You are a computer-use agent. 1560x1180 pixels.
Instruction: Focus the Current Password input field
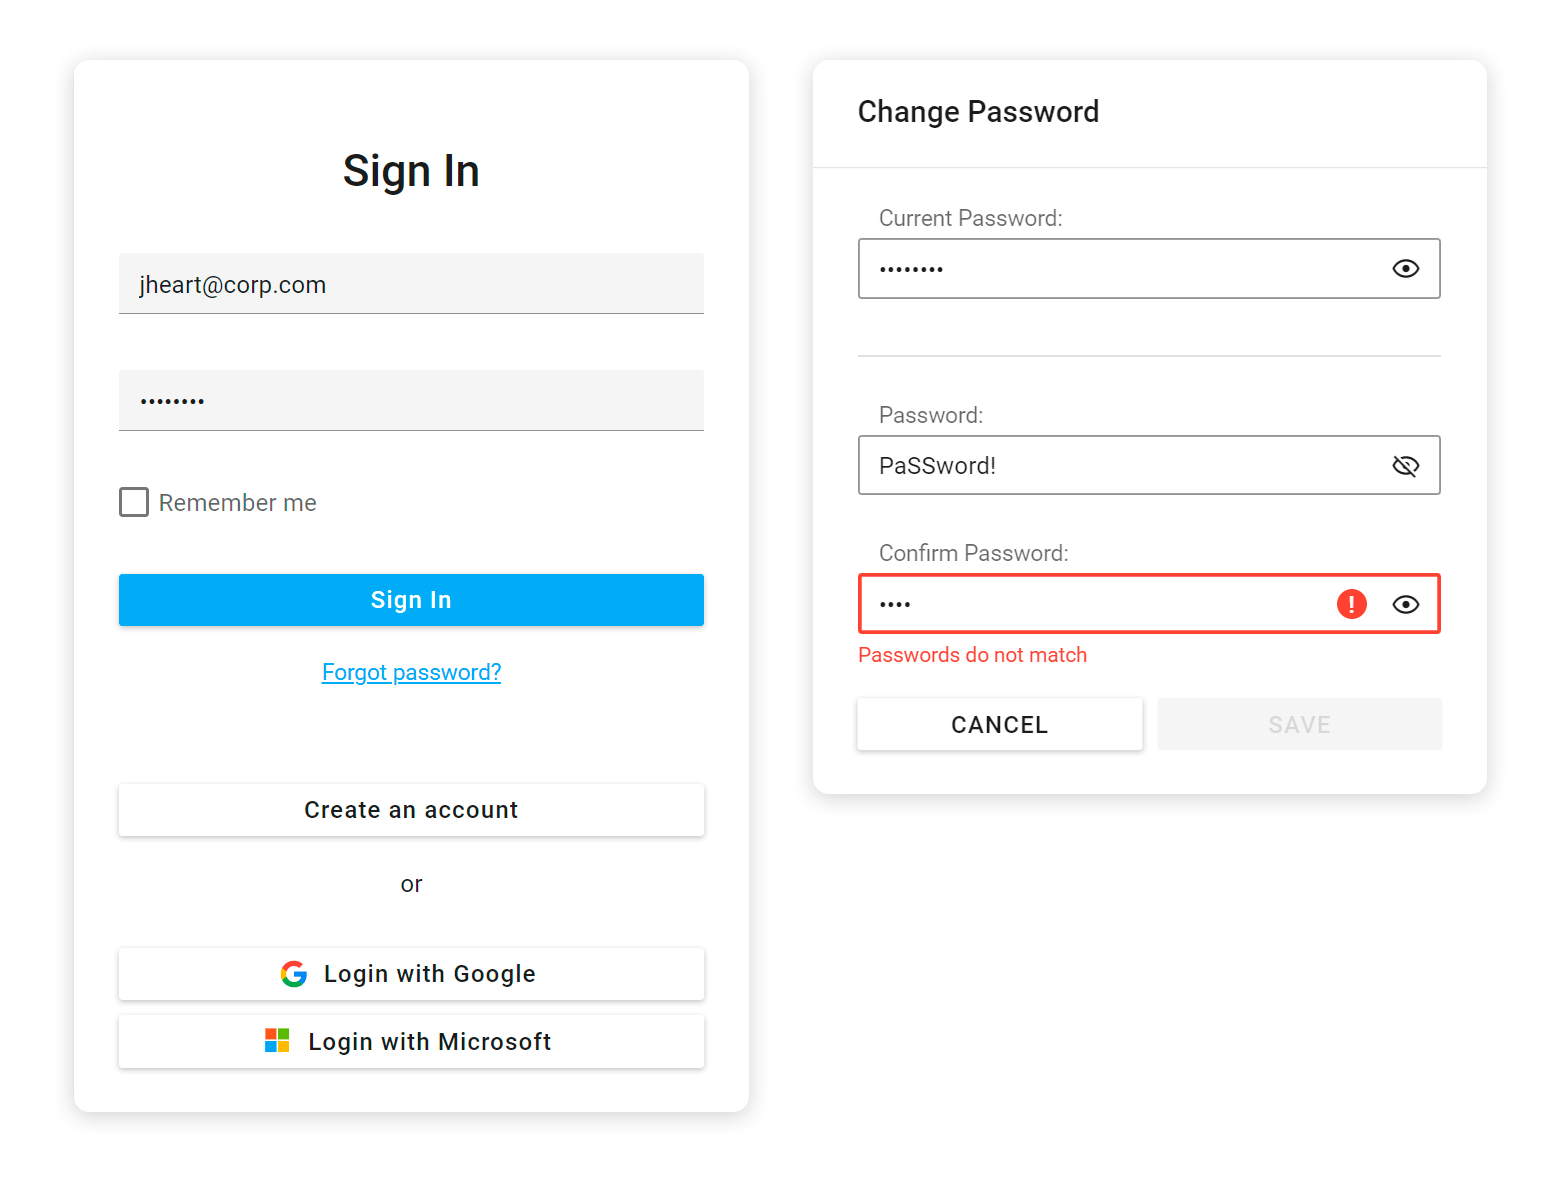point(1120,269)
